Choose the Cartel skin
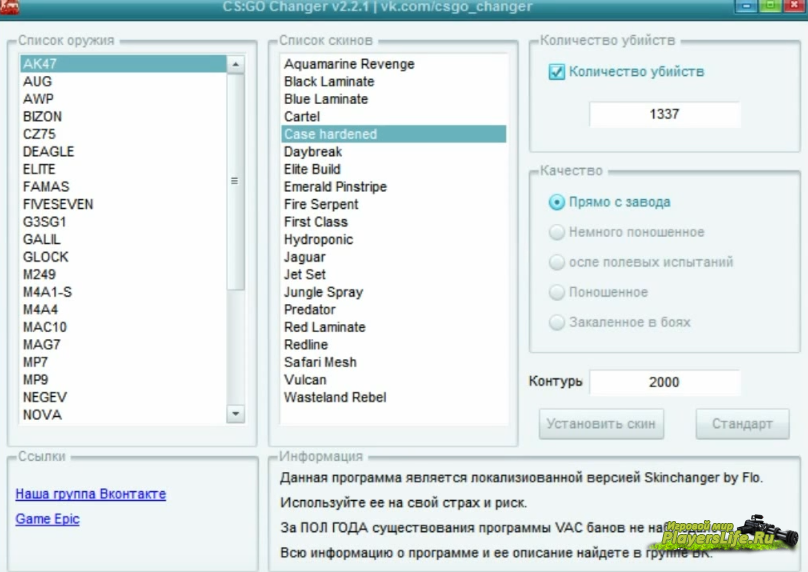 (394, 116)
